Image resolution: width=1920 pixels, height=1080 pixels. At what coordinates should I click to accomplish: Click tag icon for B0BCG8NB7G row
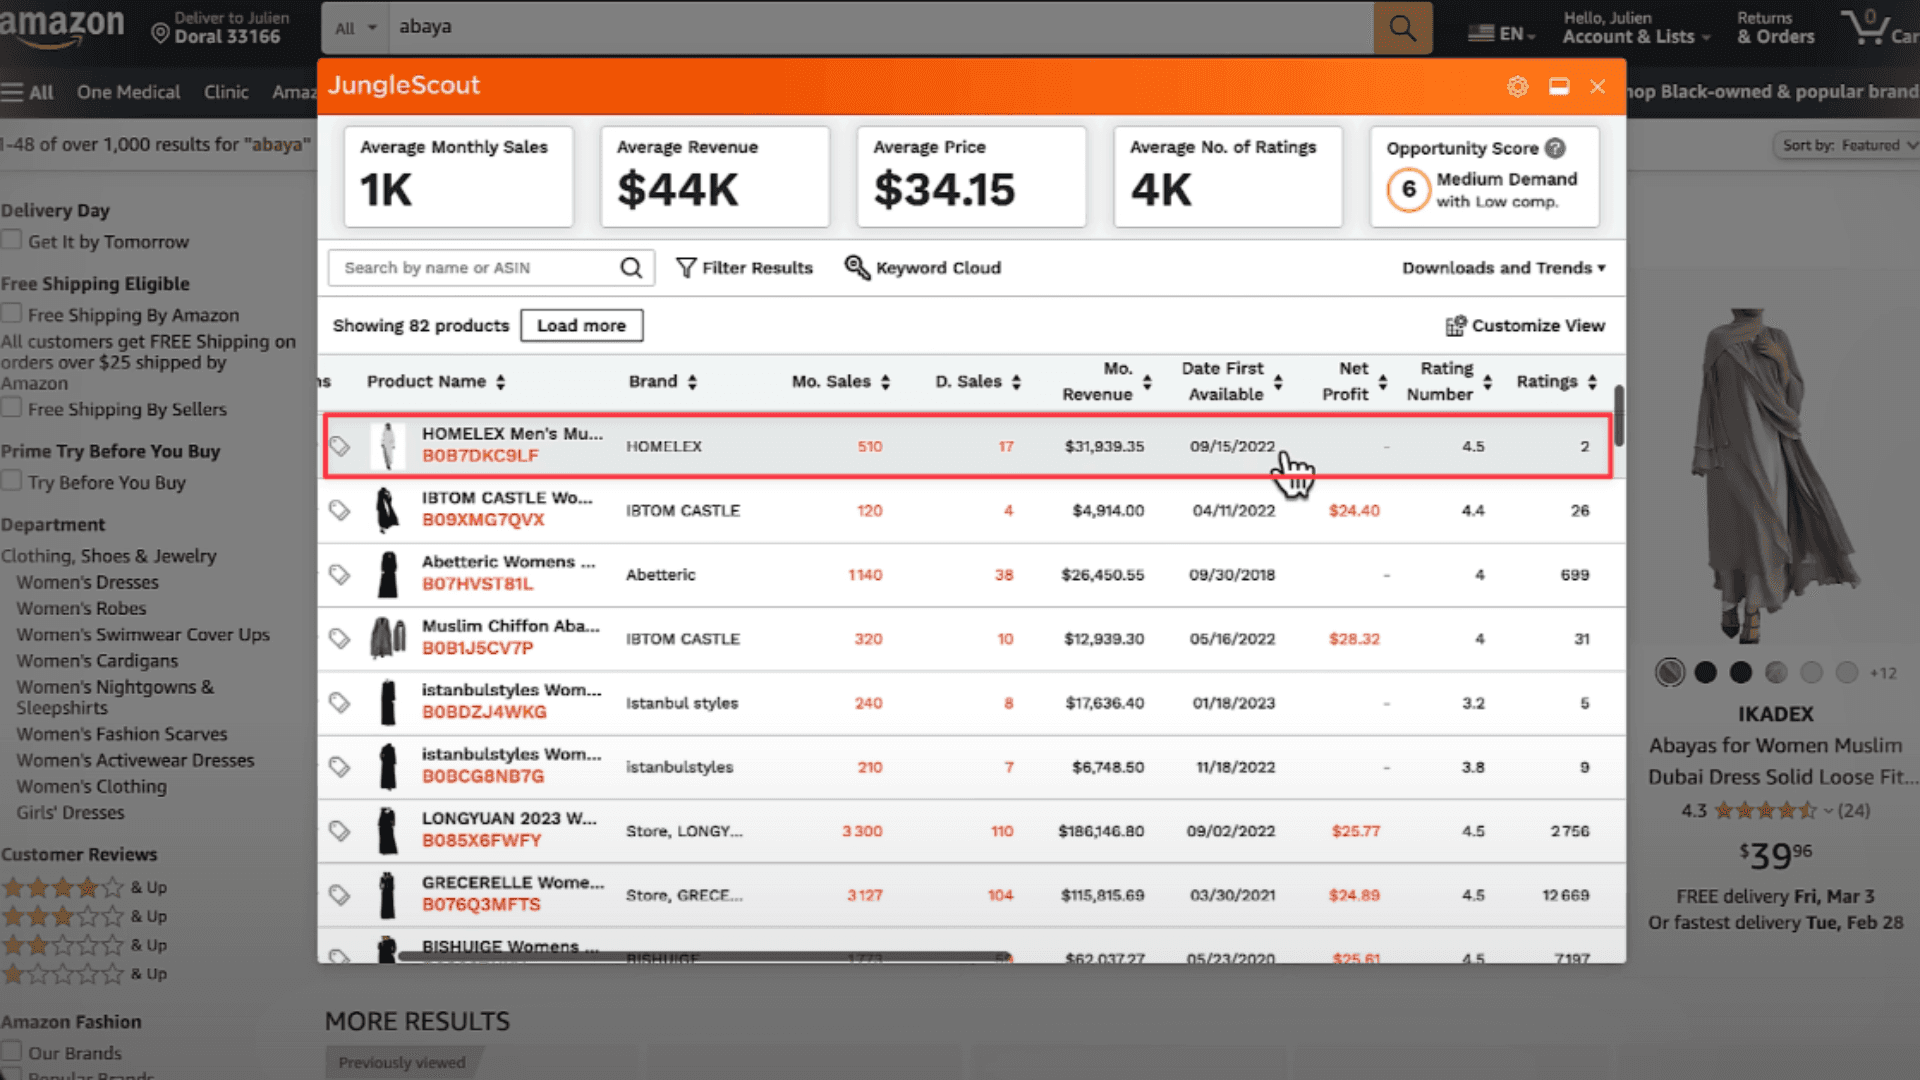pos(340,767)
